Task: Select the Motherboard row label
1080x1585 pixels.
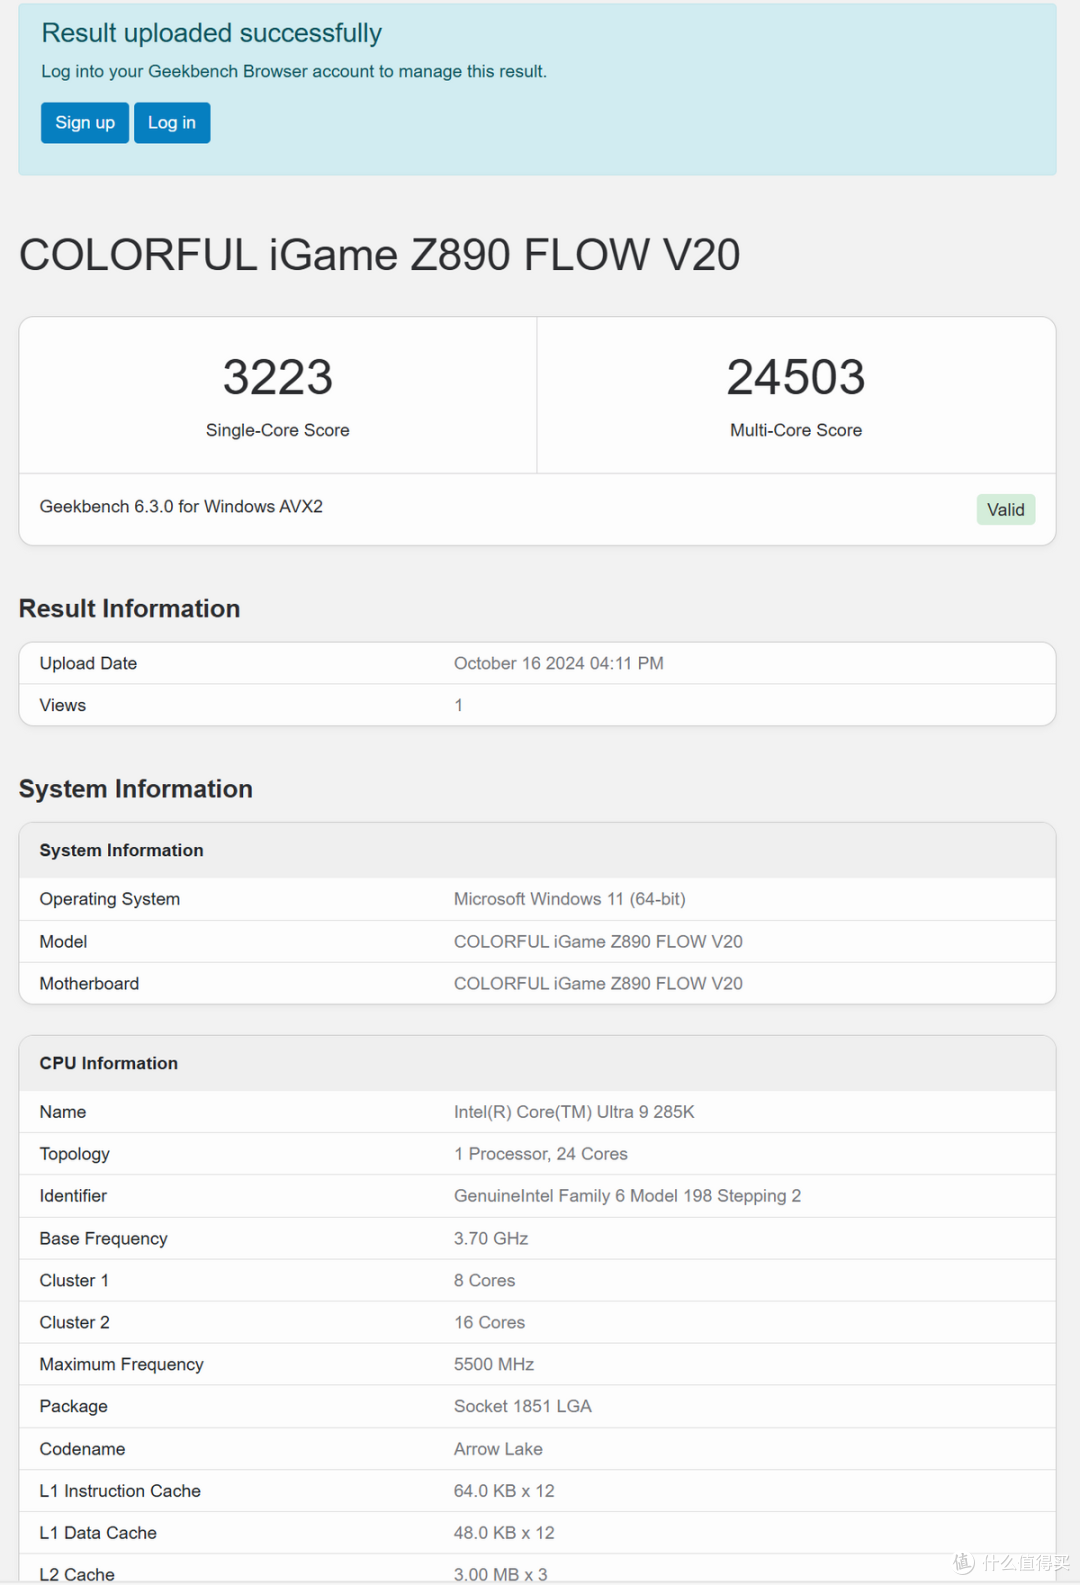Action: 89,984
